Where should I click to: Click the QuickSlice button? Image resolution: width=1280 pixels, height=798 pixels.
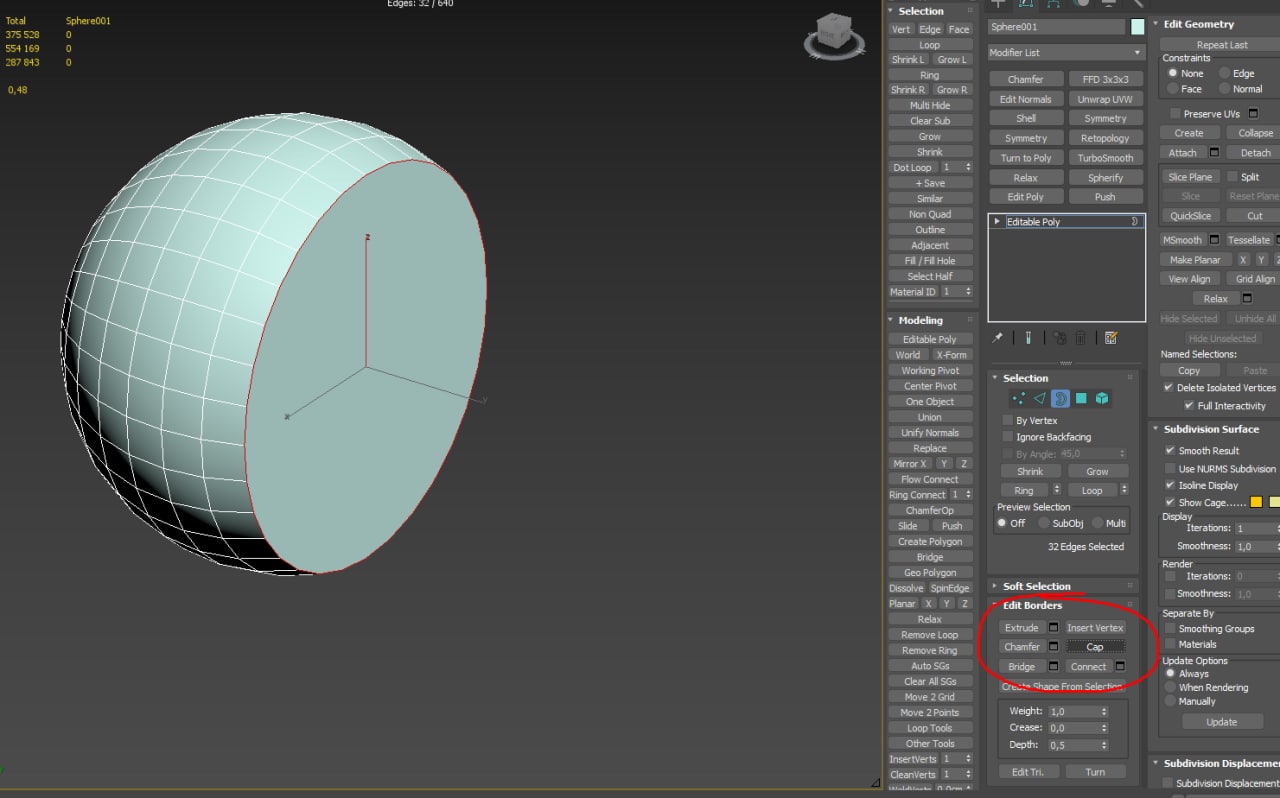click(x=1190, y=216)
